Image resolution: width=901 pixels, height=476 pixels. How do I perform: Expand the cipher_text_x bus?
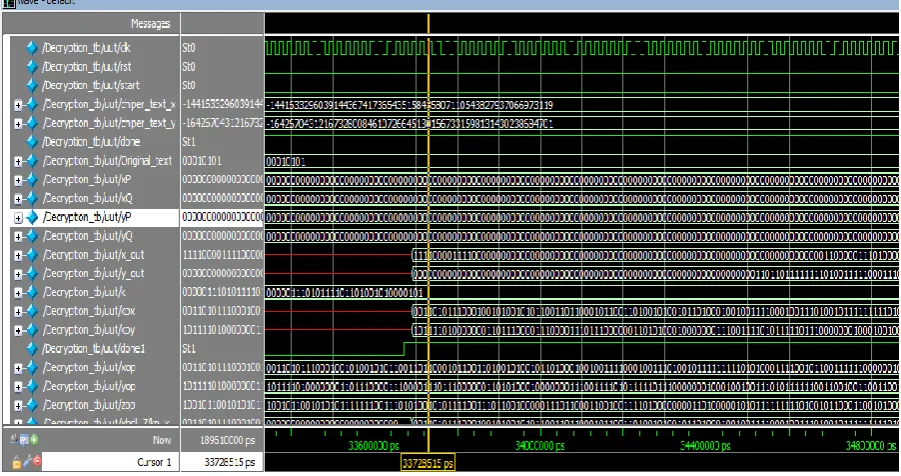click(x=18, y=105)
